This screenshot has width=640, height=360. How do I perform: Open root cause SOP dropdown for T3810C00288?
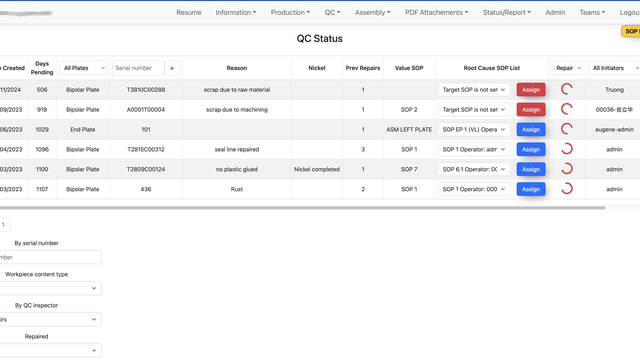pyautogui.click(x=474, y=90)
